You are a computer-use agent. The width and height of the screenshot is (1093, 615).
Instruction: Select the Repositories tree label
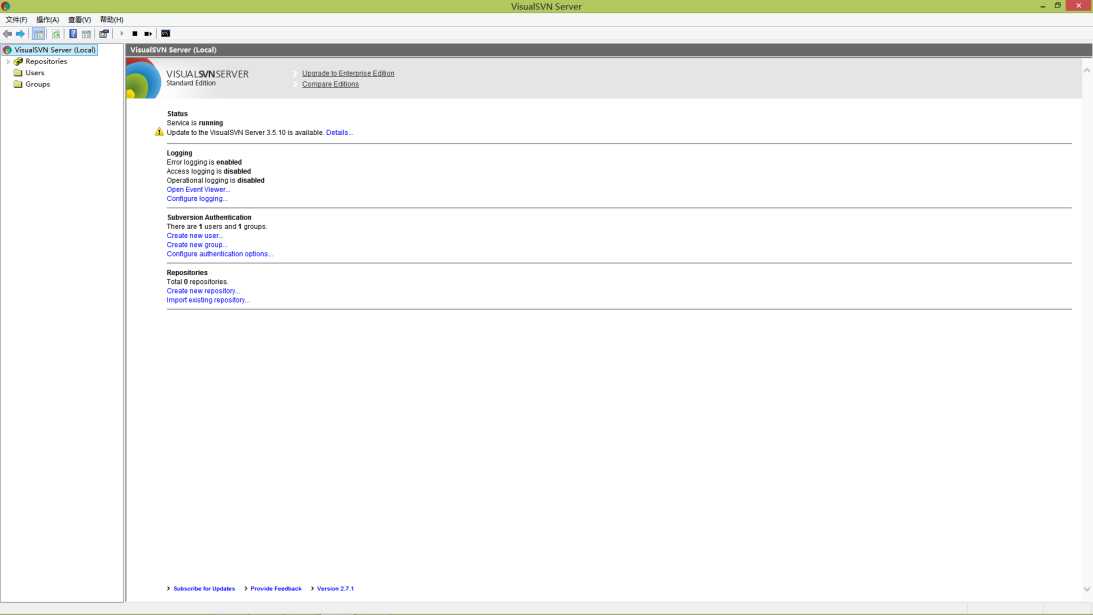tap(46, 61)
